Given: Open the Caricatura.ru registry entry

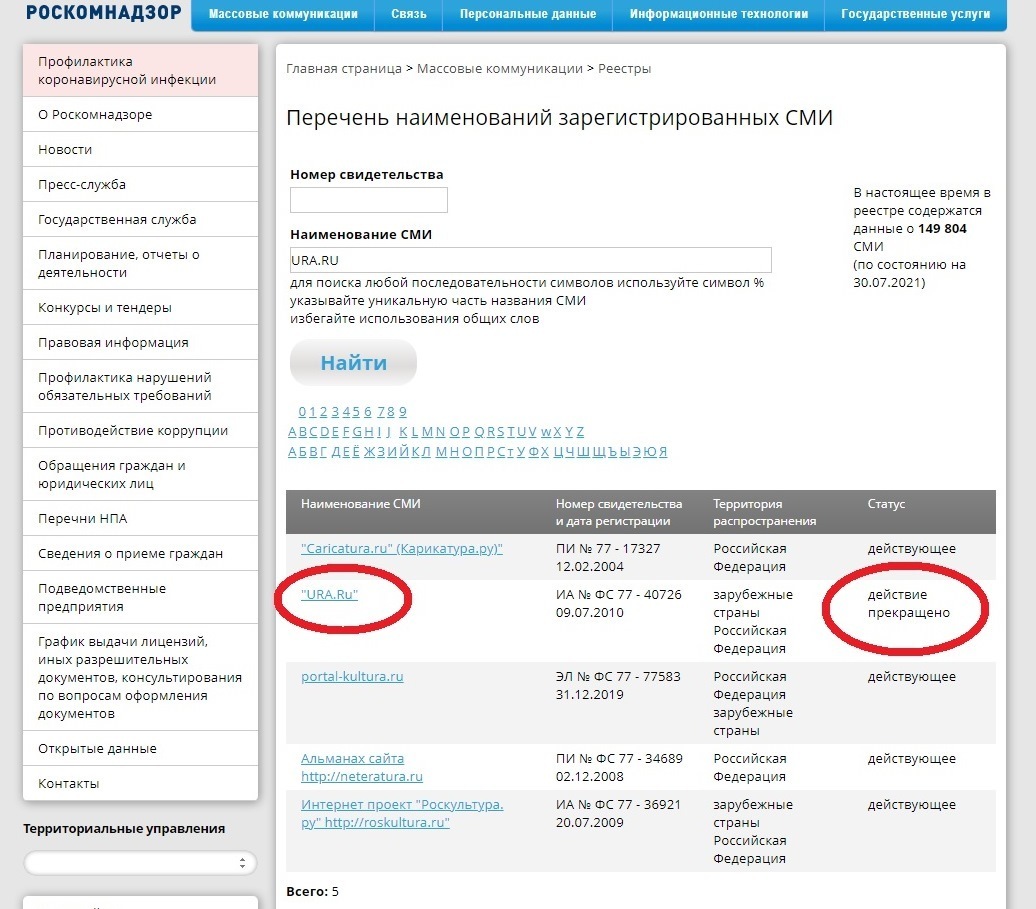Looking at the screenshot, I should [x=402, y=548].
